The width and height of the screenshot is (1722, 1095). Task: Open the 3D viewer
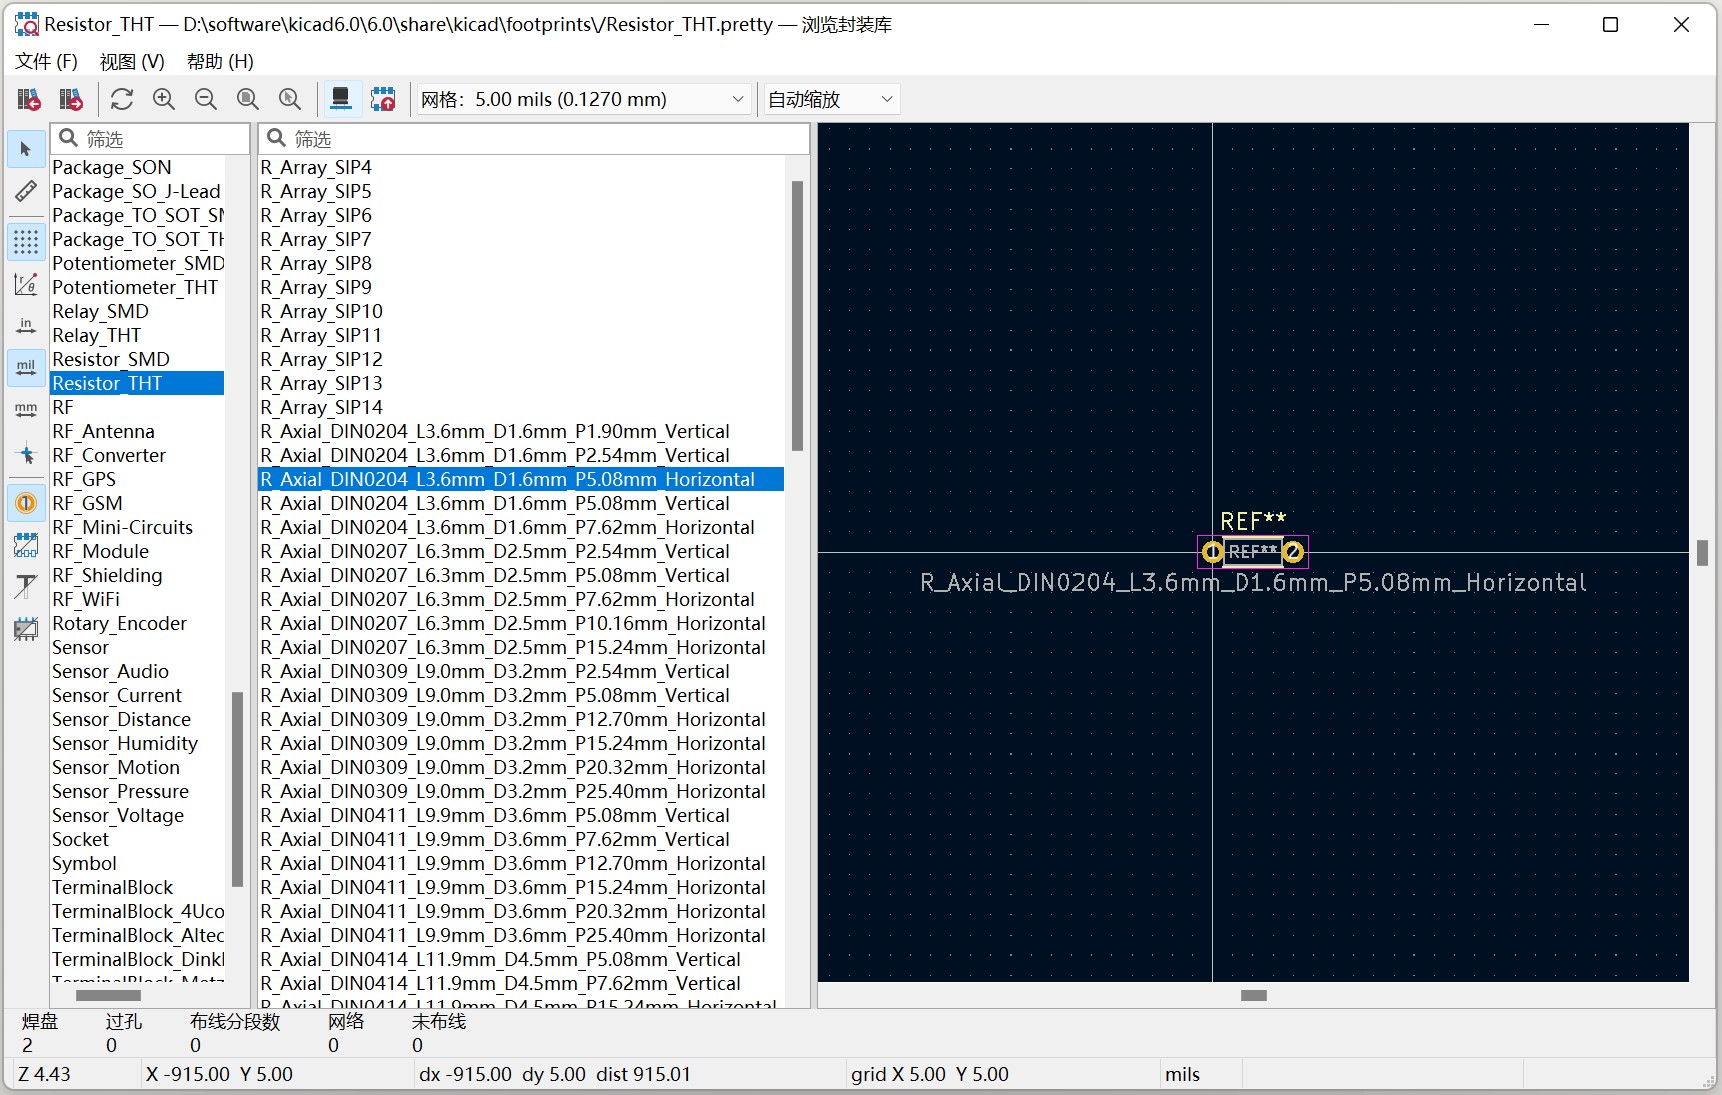click(341, 99)
